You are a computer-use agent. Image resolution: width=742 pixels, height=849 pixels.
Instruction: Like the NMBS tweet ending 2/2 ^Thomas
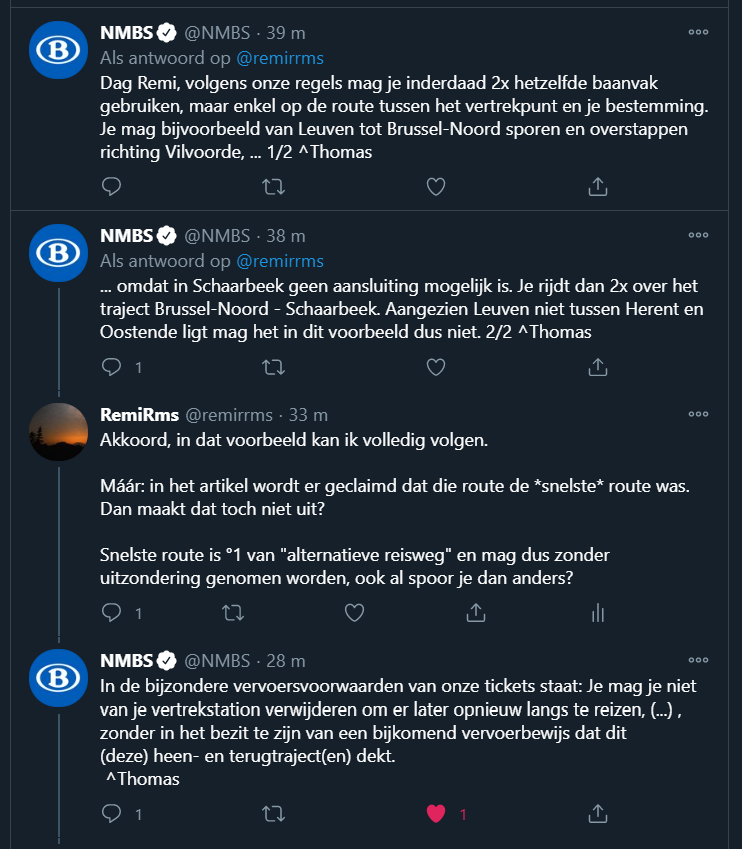[x=435, y=367]
